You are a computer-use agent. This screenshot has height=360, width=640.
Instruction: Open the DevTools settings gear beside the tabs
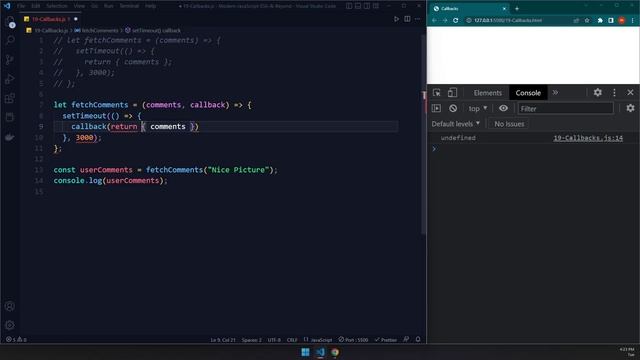(598, 93)
